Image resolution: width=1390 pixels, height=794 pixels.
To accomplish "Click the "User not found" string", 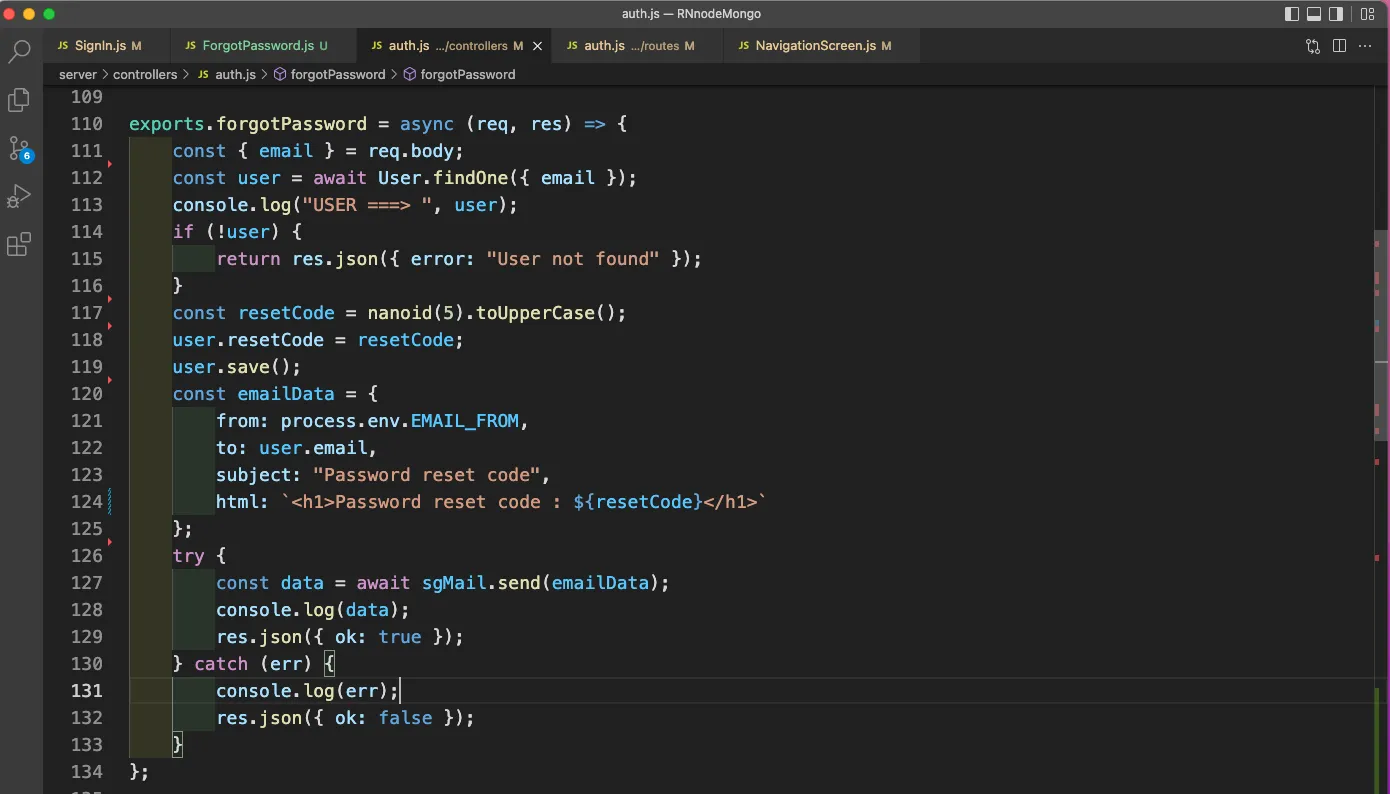I will click(573, 259).
